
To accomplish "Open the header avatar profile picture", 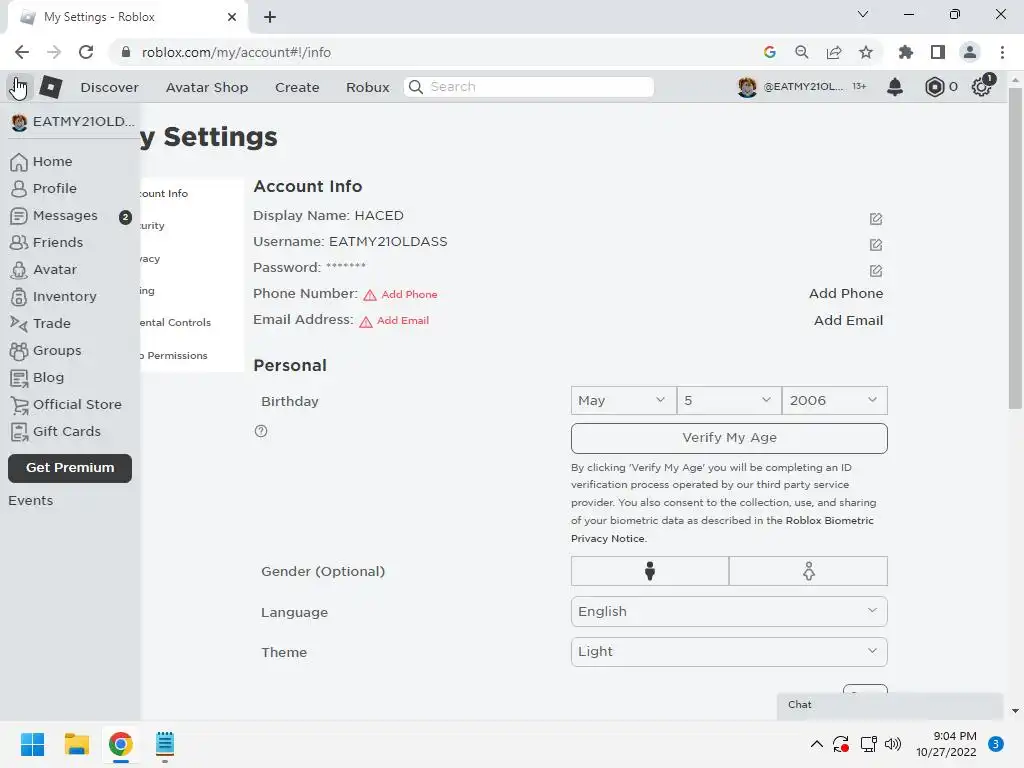I will pyautogui.click(x=747, y=87).
